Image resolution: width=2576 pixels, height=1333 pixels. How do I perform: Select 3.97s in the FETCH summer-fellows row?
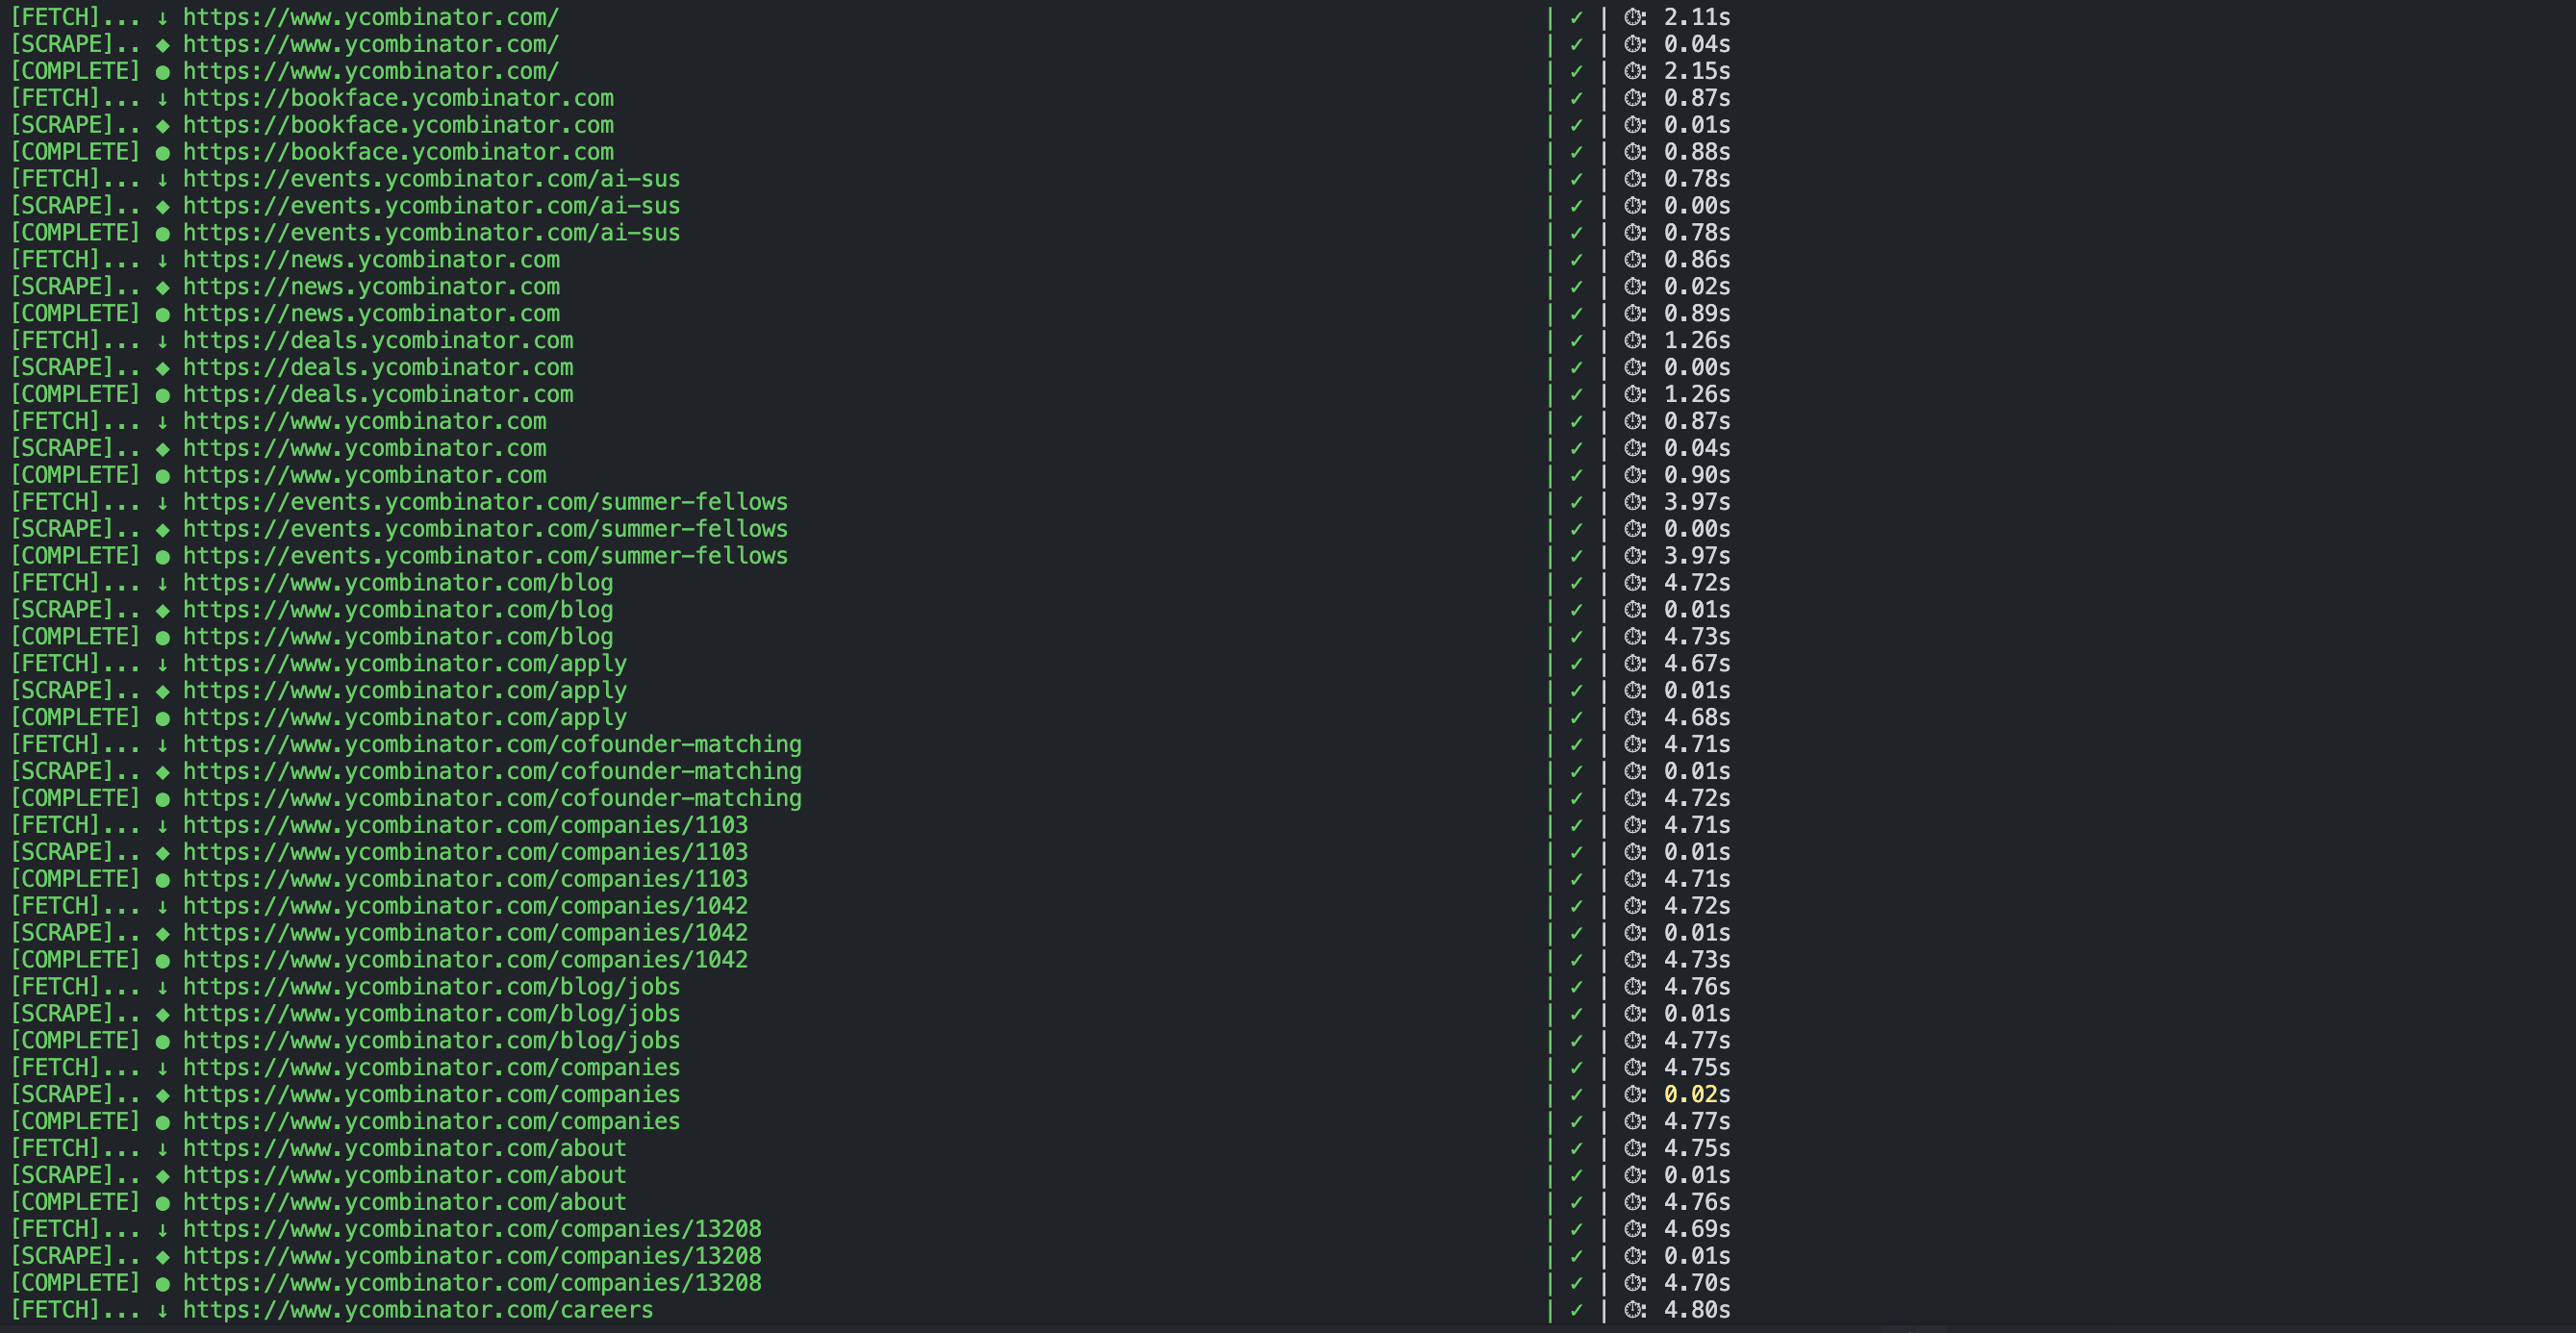pos(1697,503)
